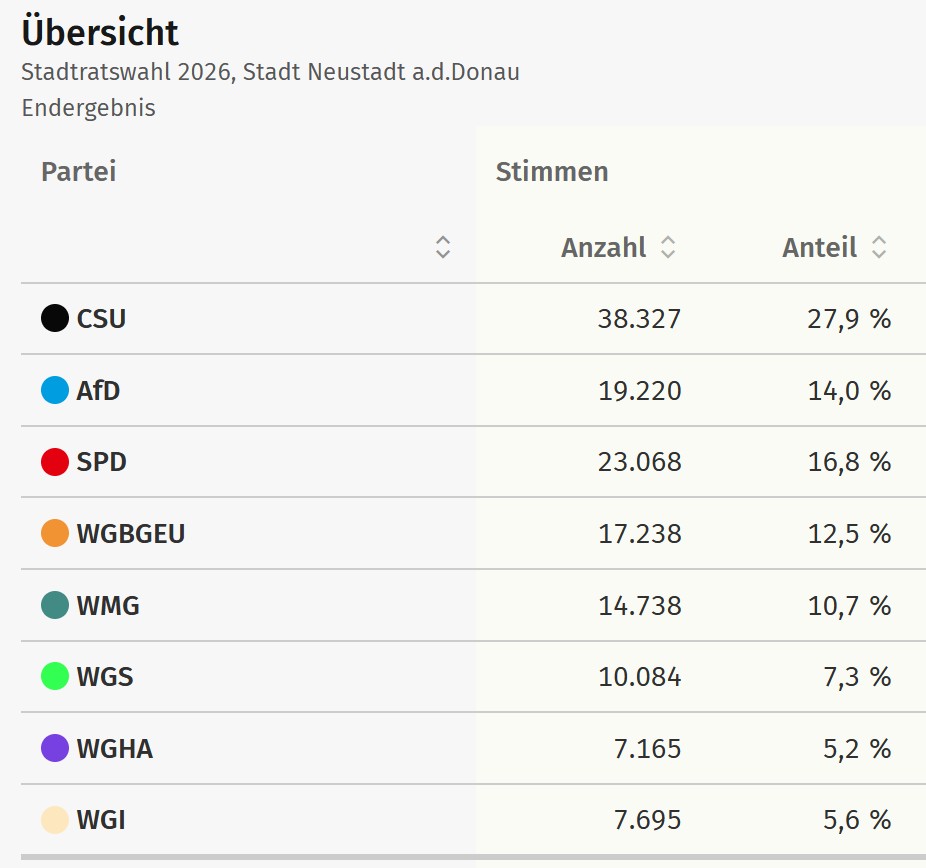Click the orange WGBGEU color dot
This screenshot has width=926, height=868.
(55, 533)
